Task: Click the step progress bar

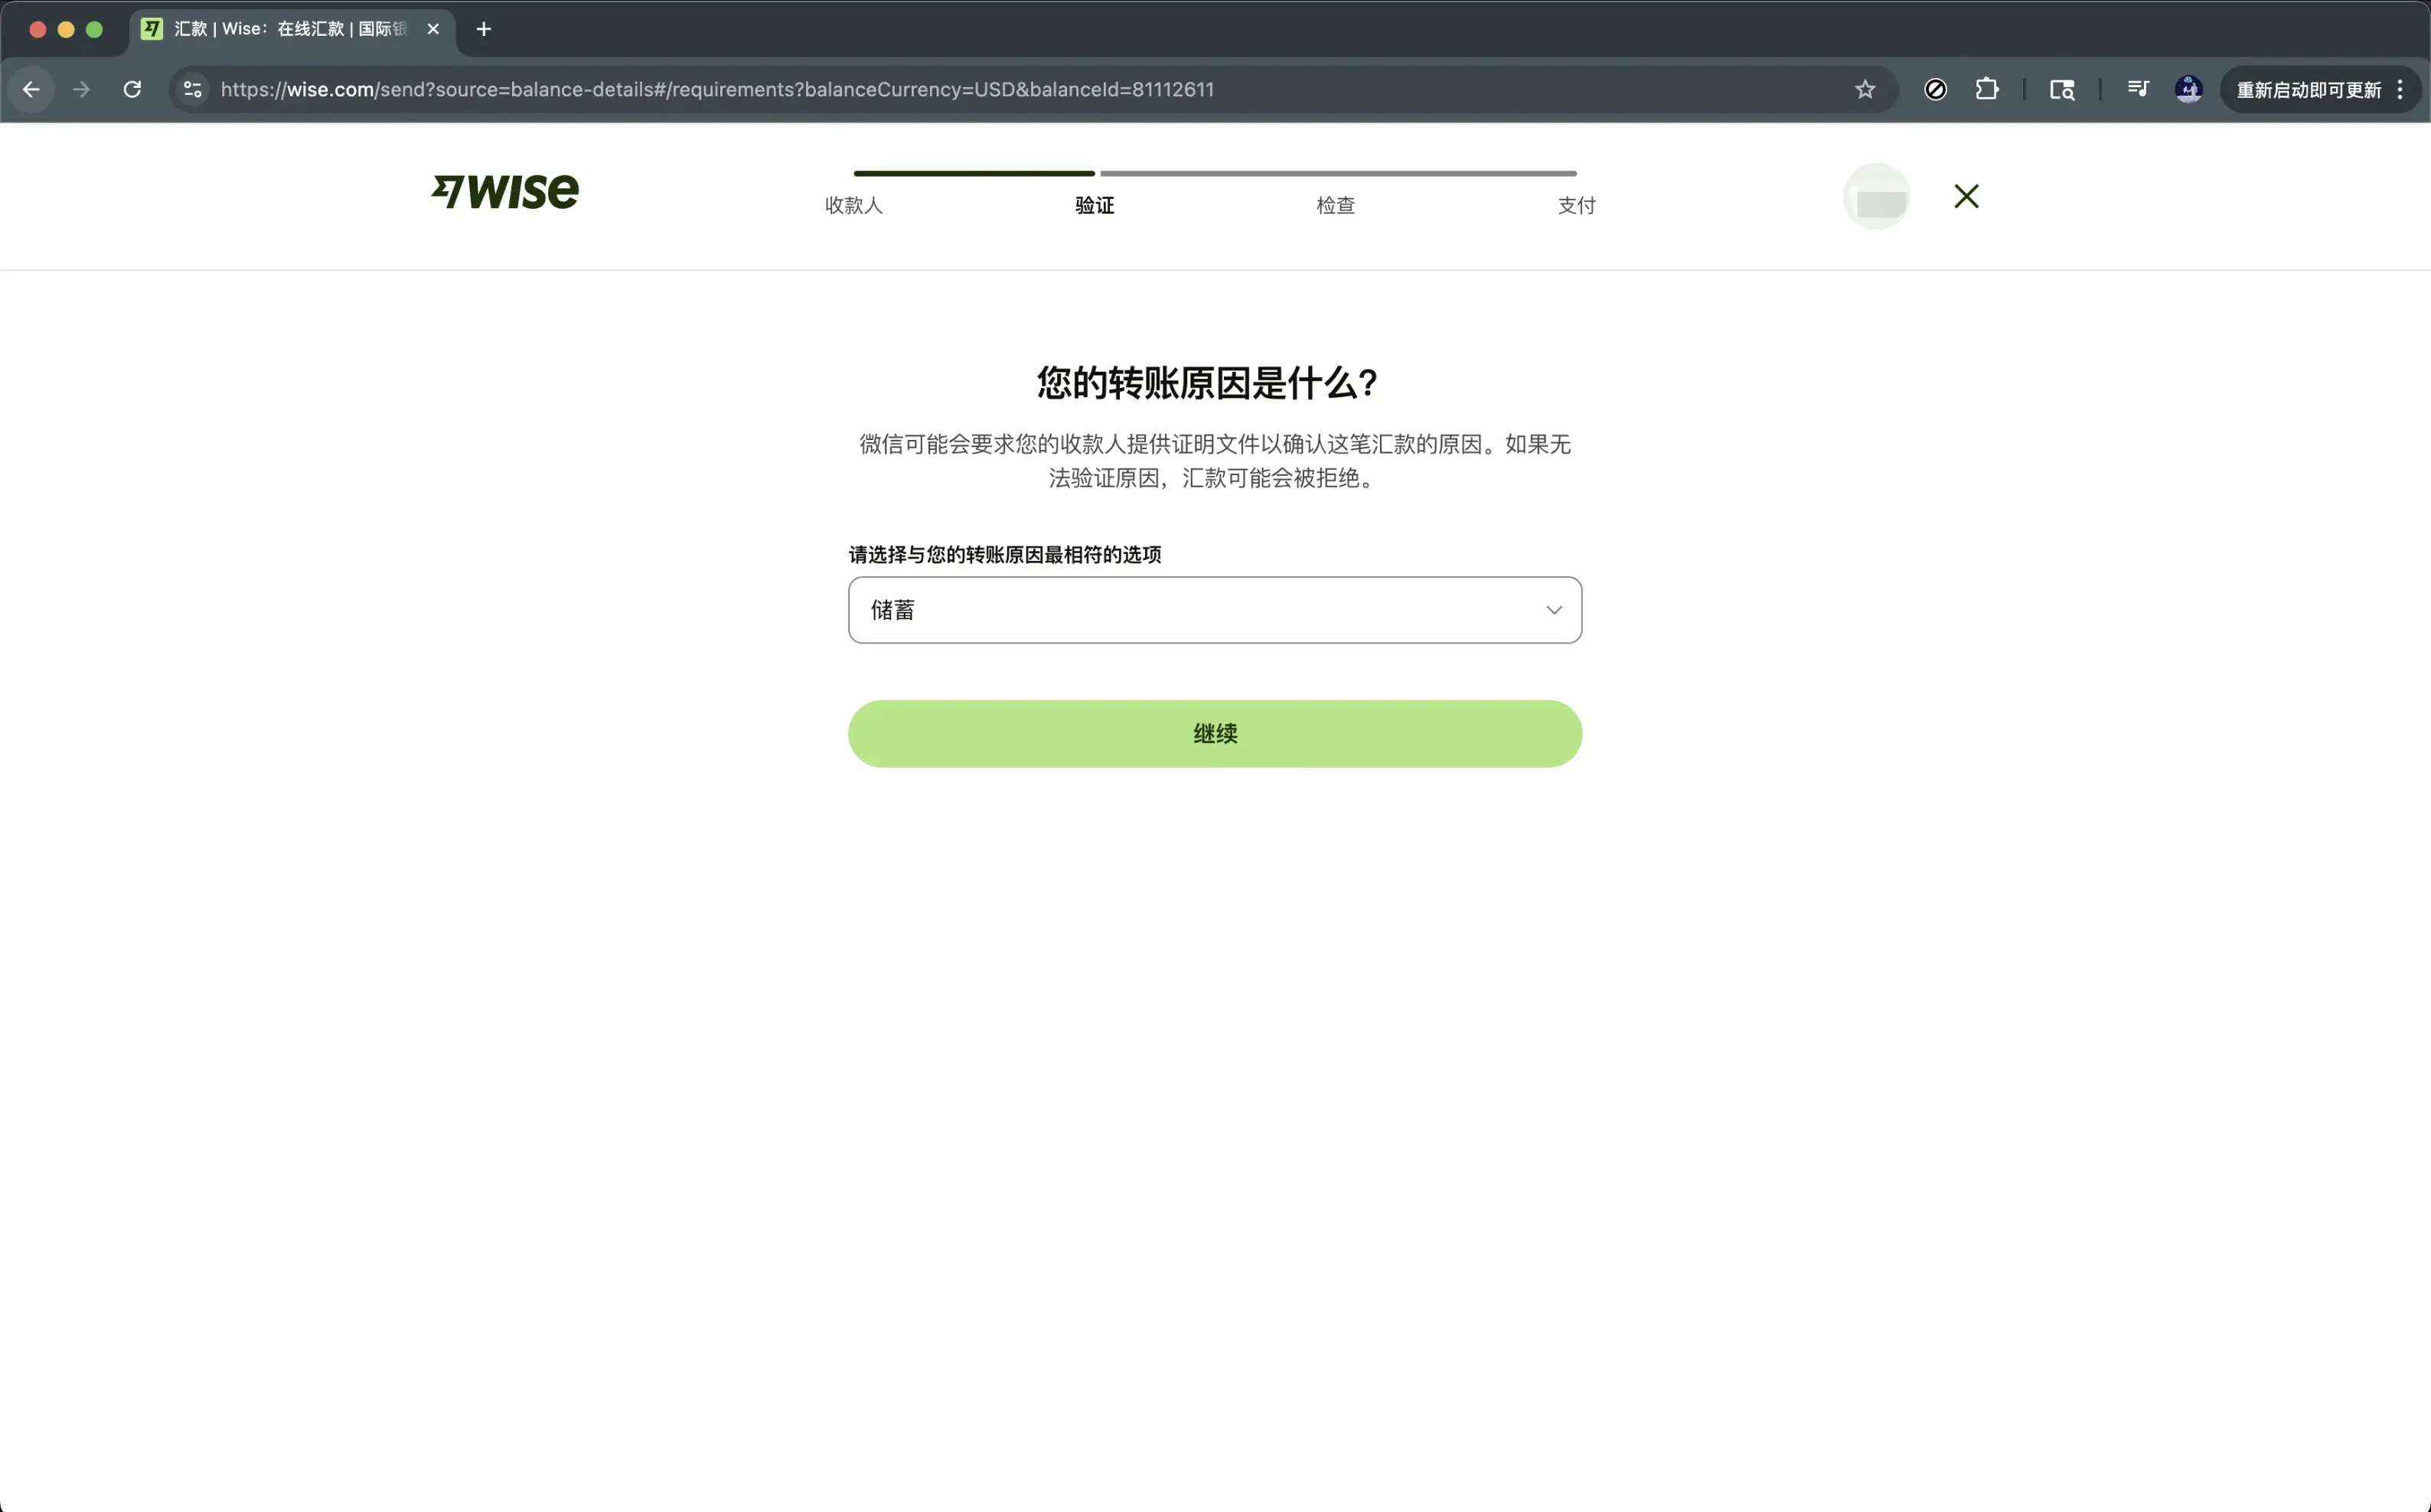Action: tap(1214, 173)
